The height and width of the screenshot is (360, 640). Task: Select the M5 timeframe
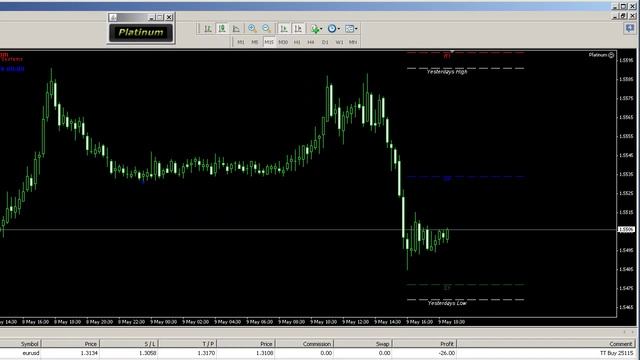coord(255,42)
